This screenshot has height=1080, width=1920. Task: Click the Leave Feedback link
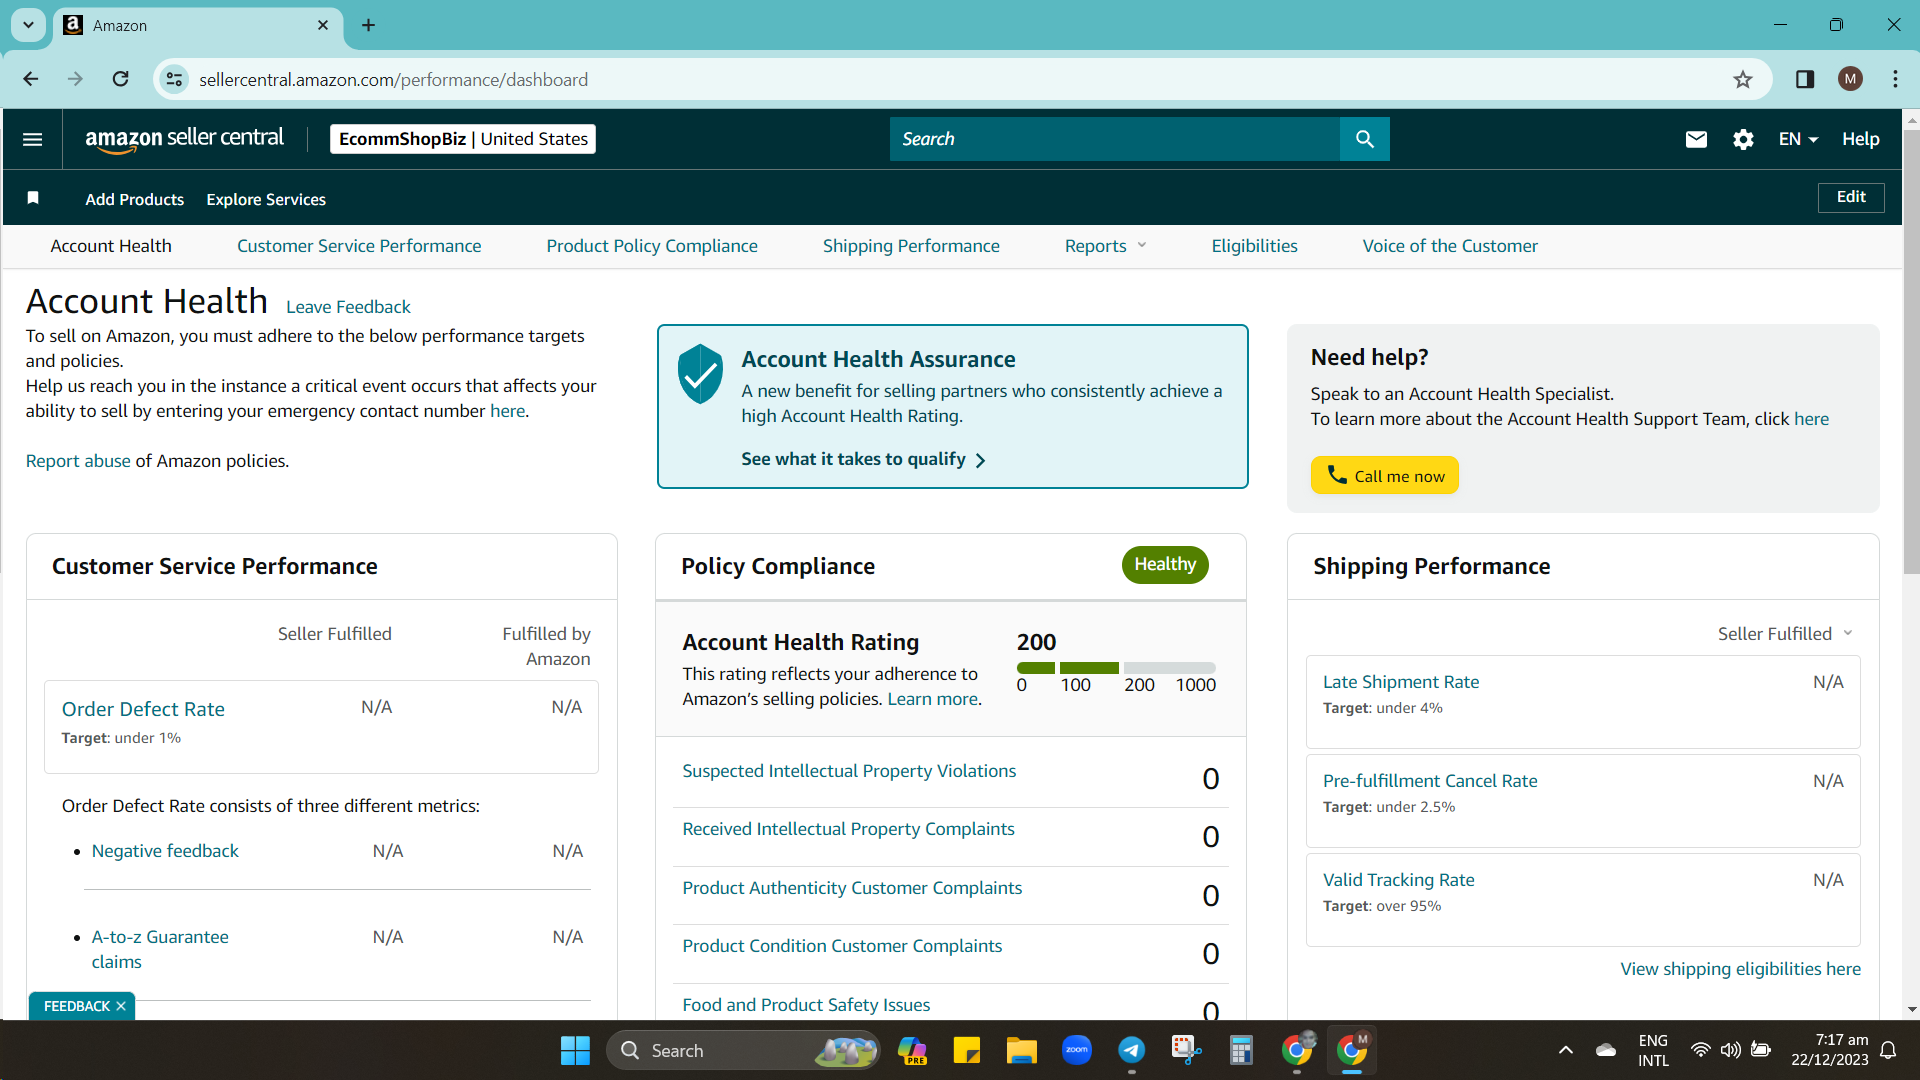pyautogui.click(x=348, y=307)
